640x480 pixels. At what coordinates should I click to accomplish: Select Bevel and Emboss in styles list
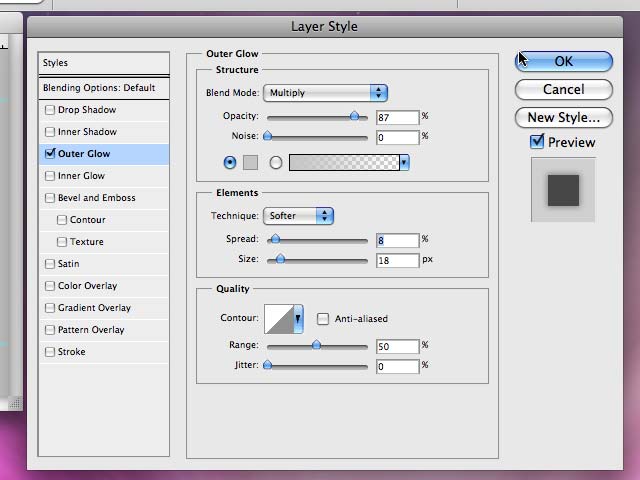coord(96,198)
